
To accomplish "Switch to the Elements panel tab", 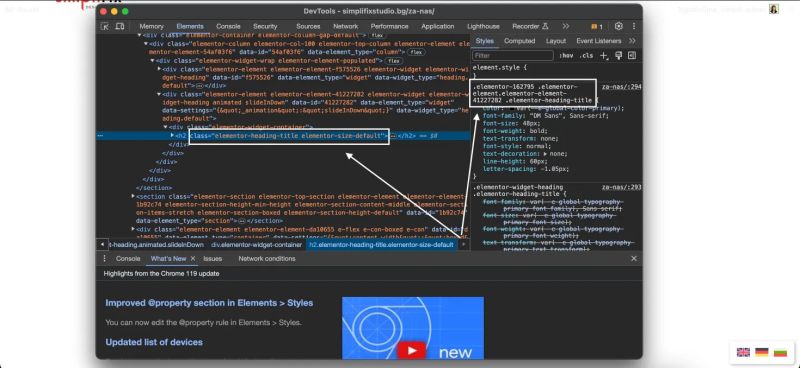I will click(x=190, y=27).
